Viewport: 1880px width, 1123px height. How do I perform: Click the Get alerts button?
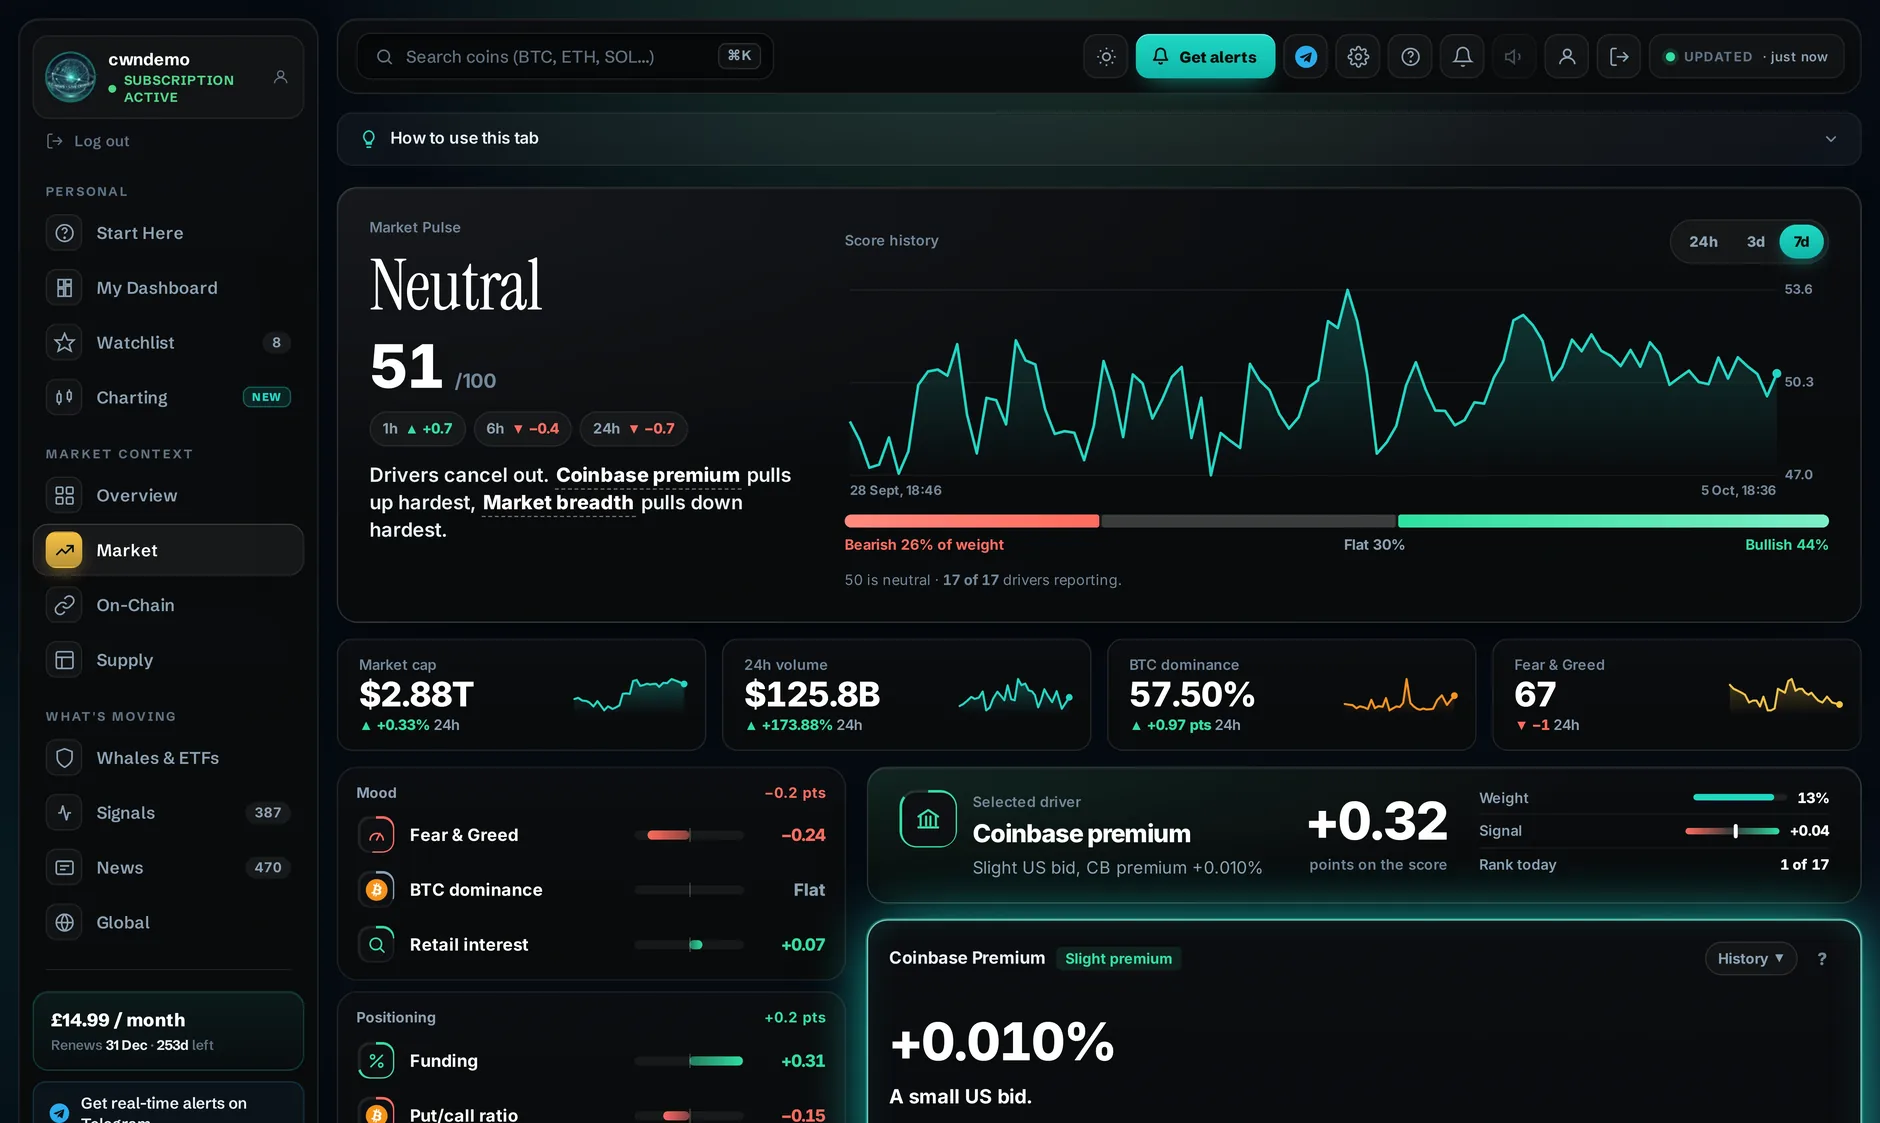[1205, 57]
